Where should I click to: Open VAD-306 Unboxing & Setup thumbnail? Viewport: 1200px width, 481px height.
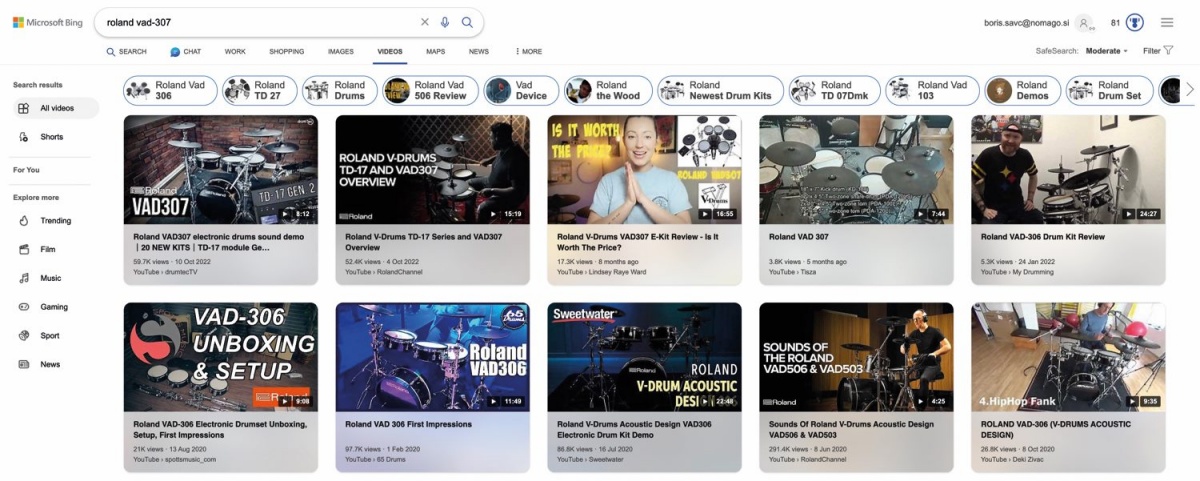click(221, 357)
